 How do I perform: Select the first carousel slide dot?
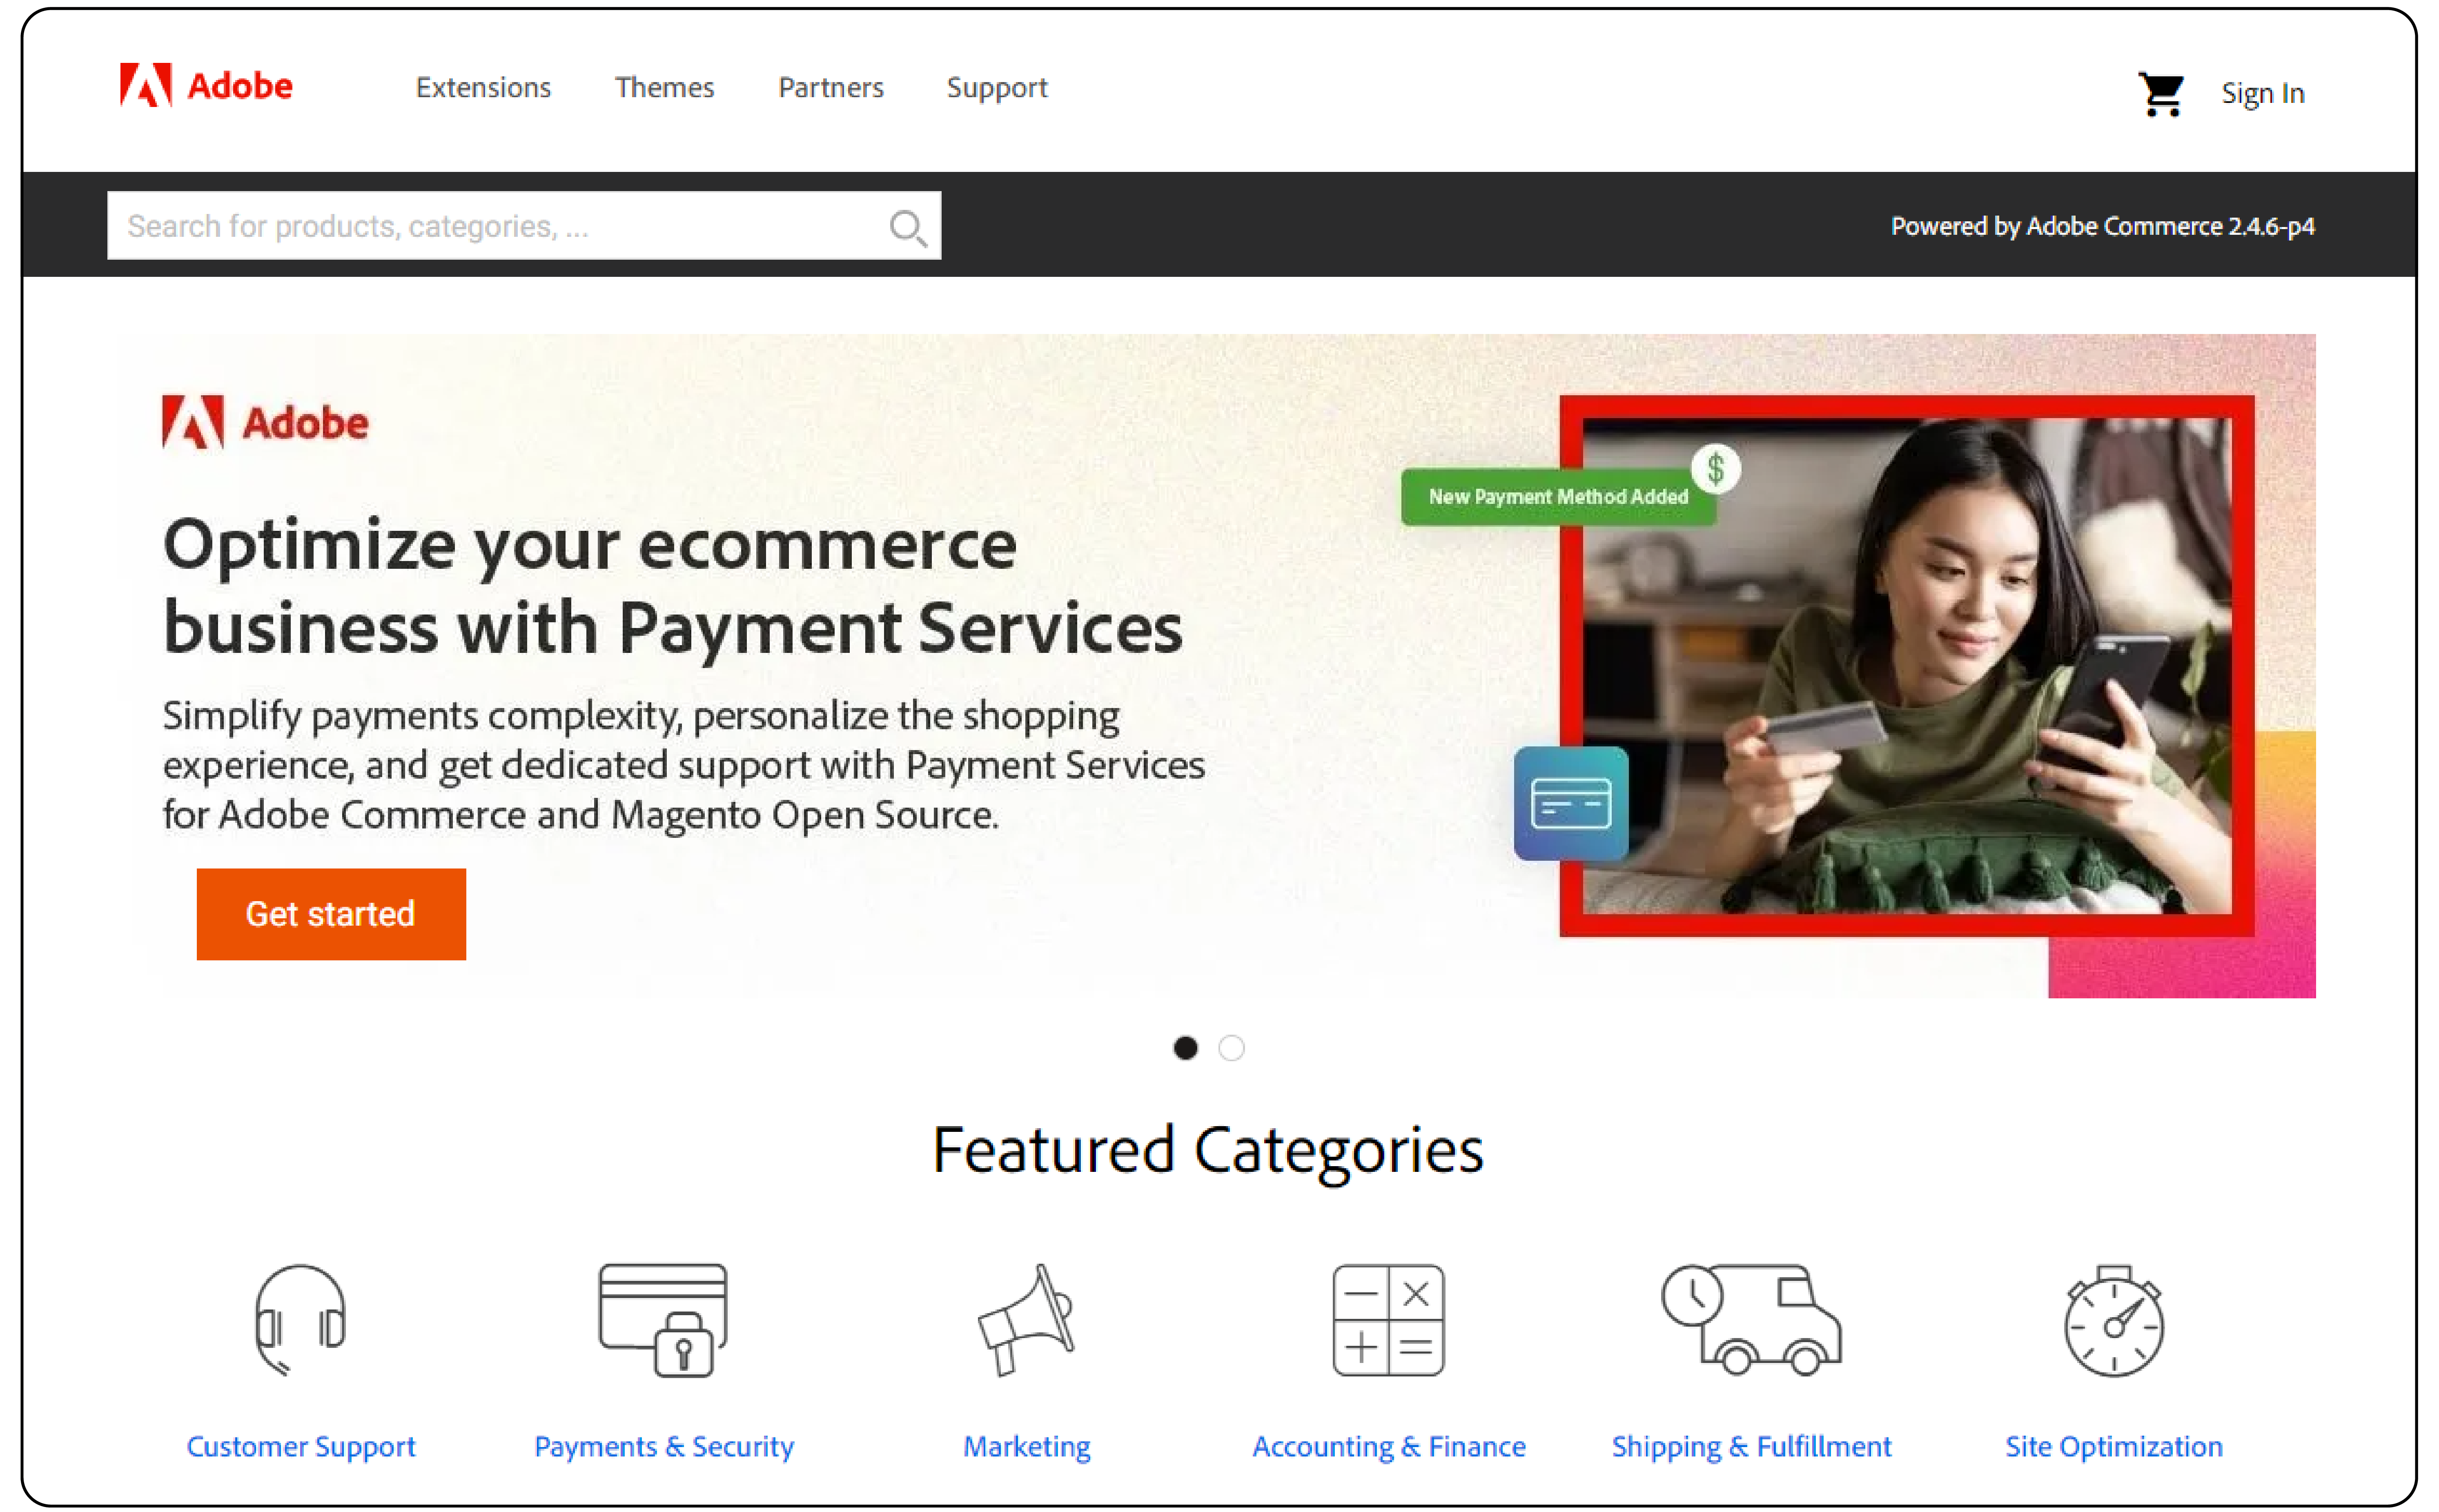tap(1185, 1048)
